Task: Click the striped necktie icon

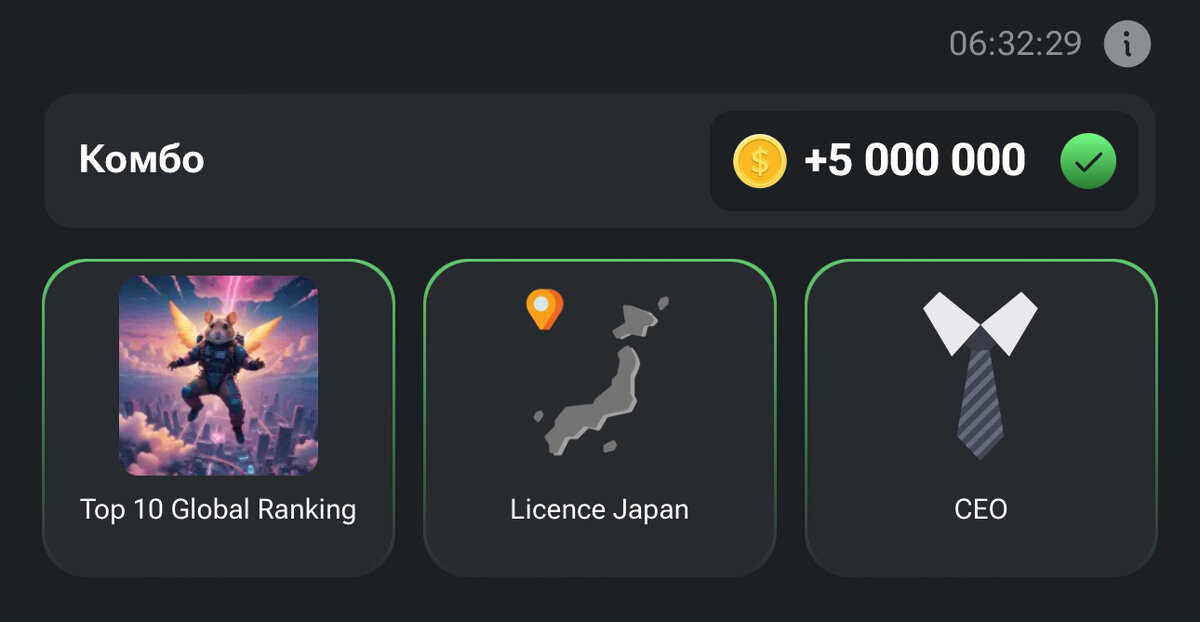Action: (980, 395)
